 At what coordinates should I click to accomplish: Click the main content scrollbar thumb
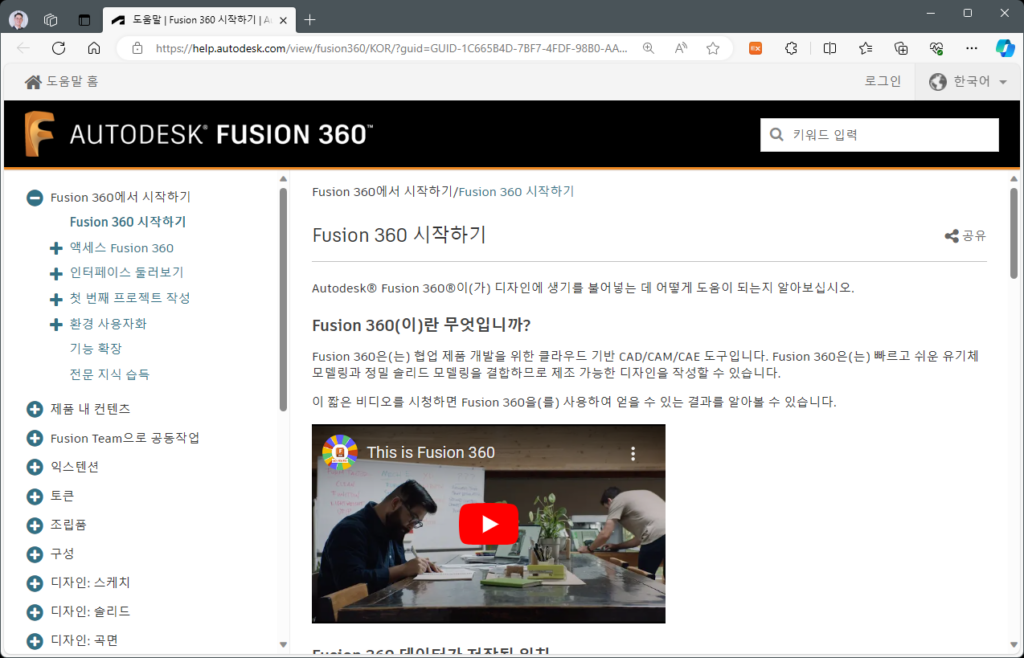point(1014,233)
